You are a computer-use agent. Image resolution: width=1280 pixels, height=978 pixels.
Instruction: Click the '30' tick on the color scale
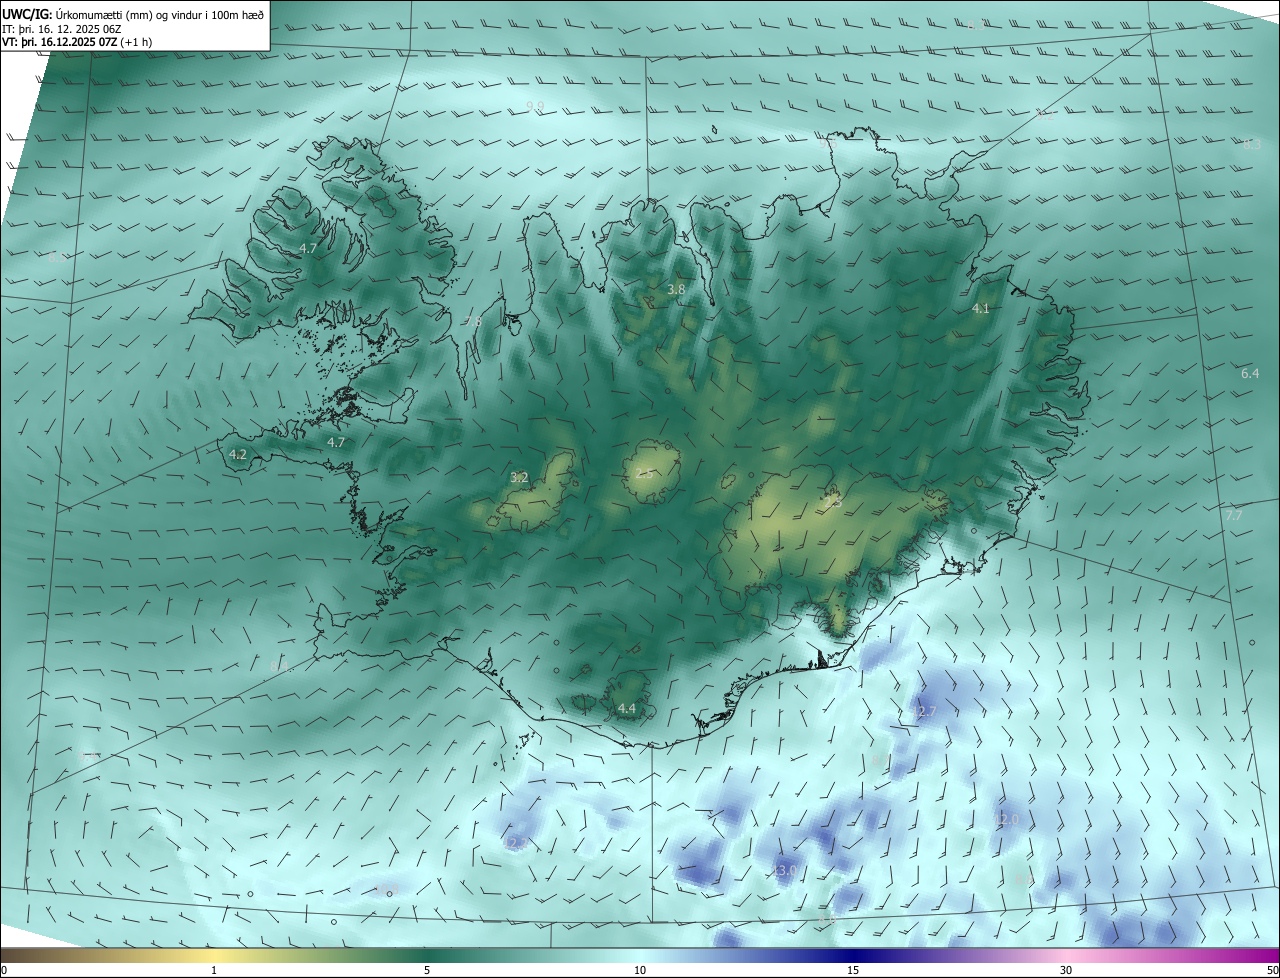point(1066,970)
